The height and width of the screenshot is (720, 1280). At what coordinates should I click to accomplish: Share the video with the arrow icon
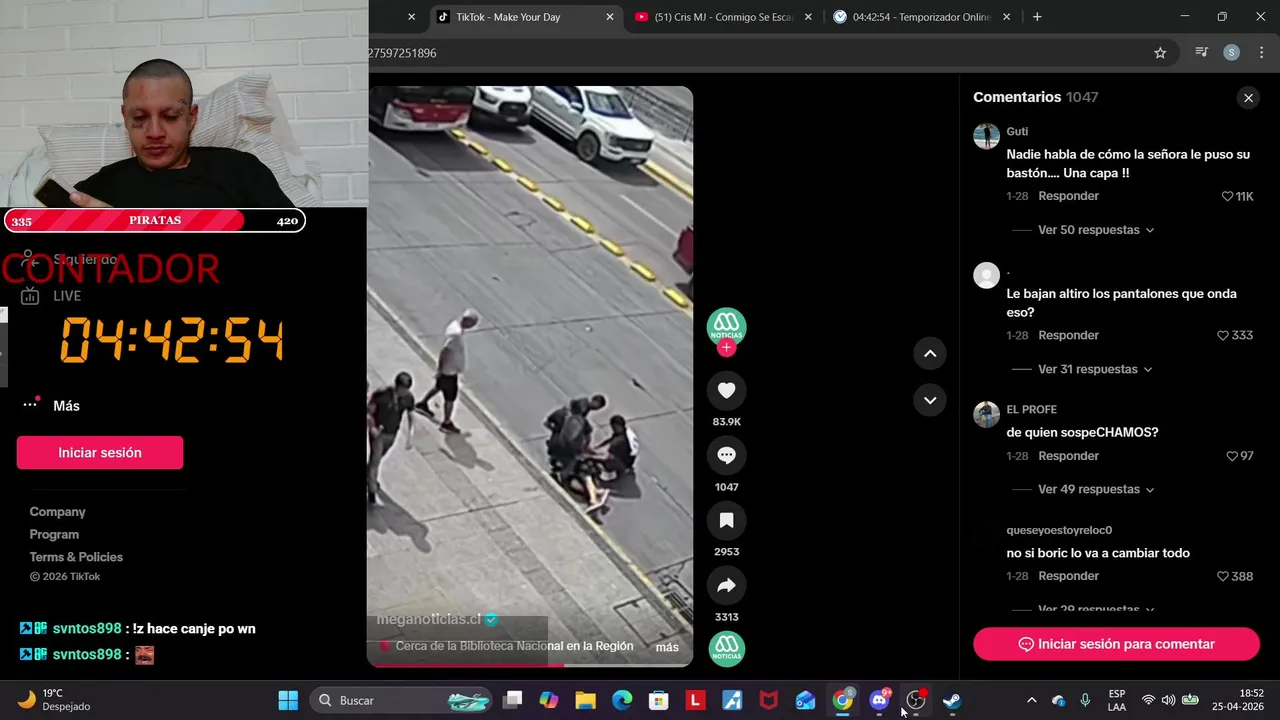[727, 586]
